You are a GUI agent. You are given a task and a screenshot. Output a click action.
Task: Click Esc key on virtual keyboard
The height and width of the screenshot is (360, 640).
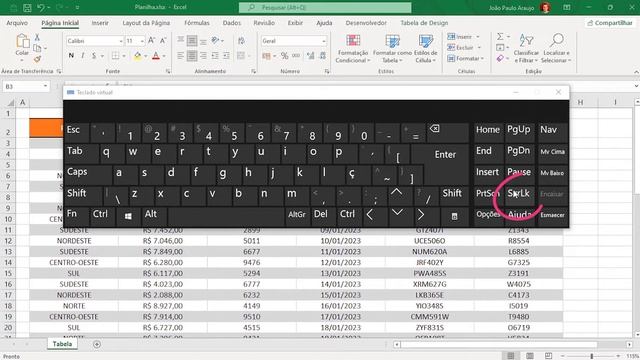pyautogui.click(x=77, y=133)
